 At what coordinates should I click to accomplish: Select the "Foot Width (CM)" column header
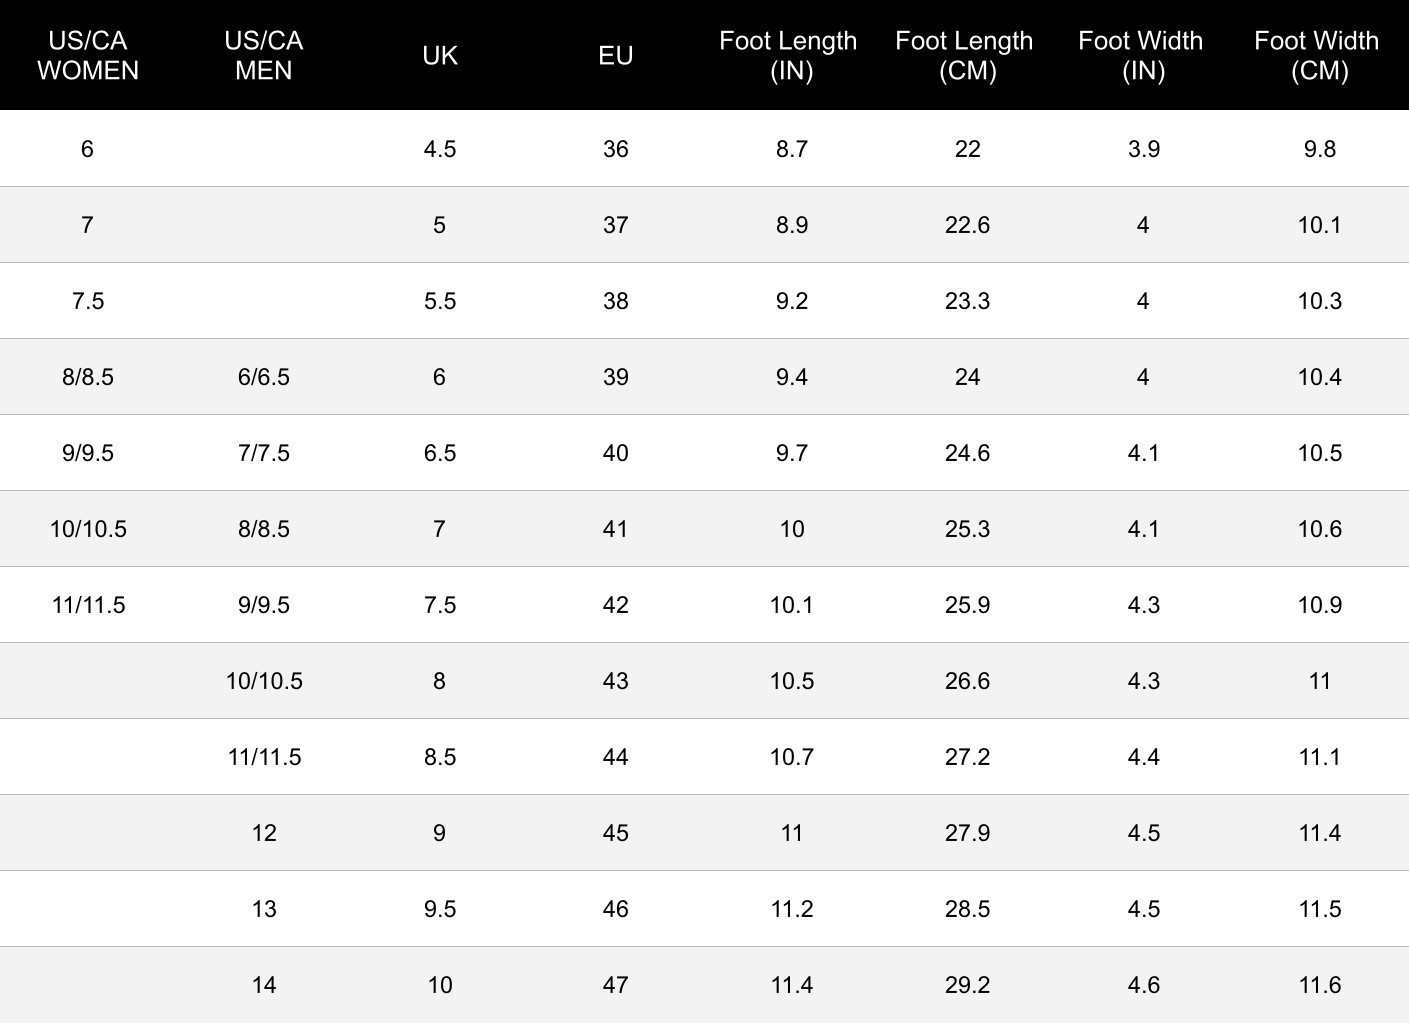point(1319,55)
